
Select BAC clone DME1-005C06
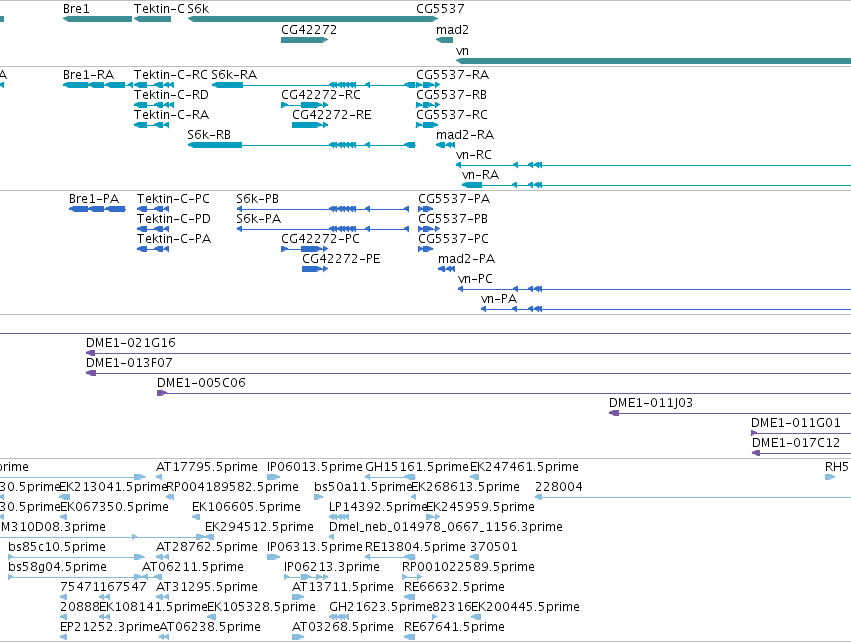(504, 393)
